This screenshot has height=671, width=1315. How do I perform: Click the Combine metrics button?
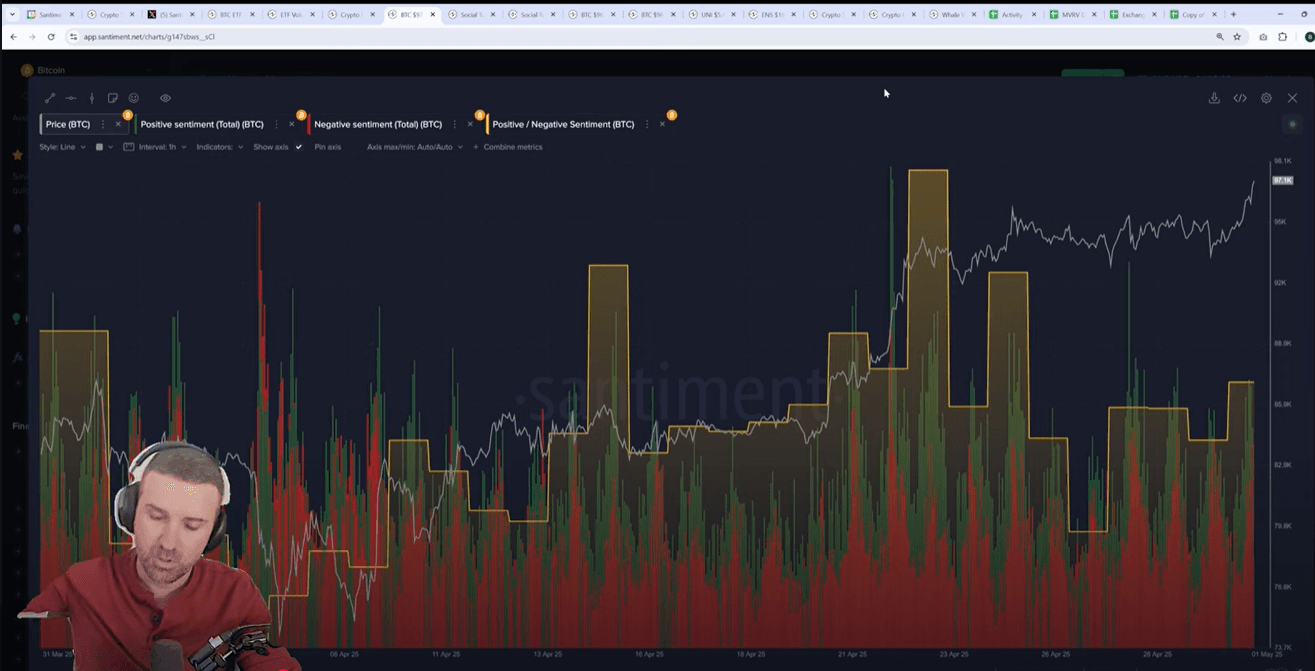pos(512,147)
